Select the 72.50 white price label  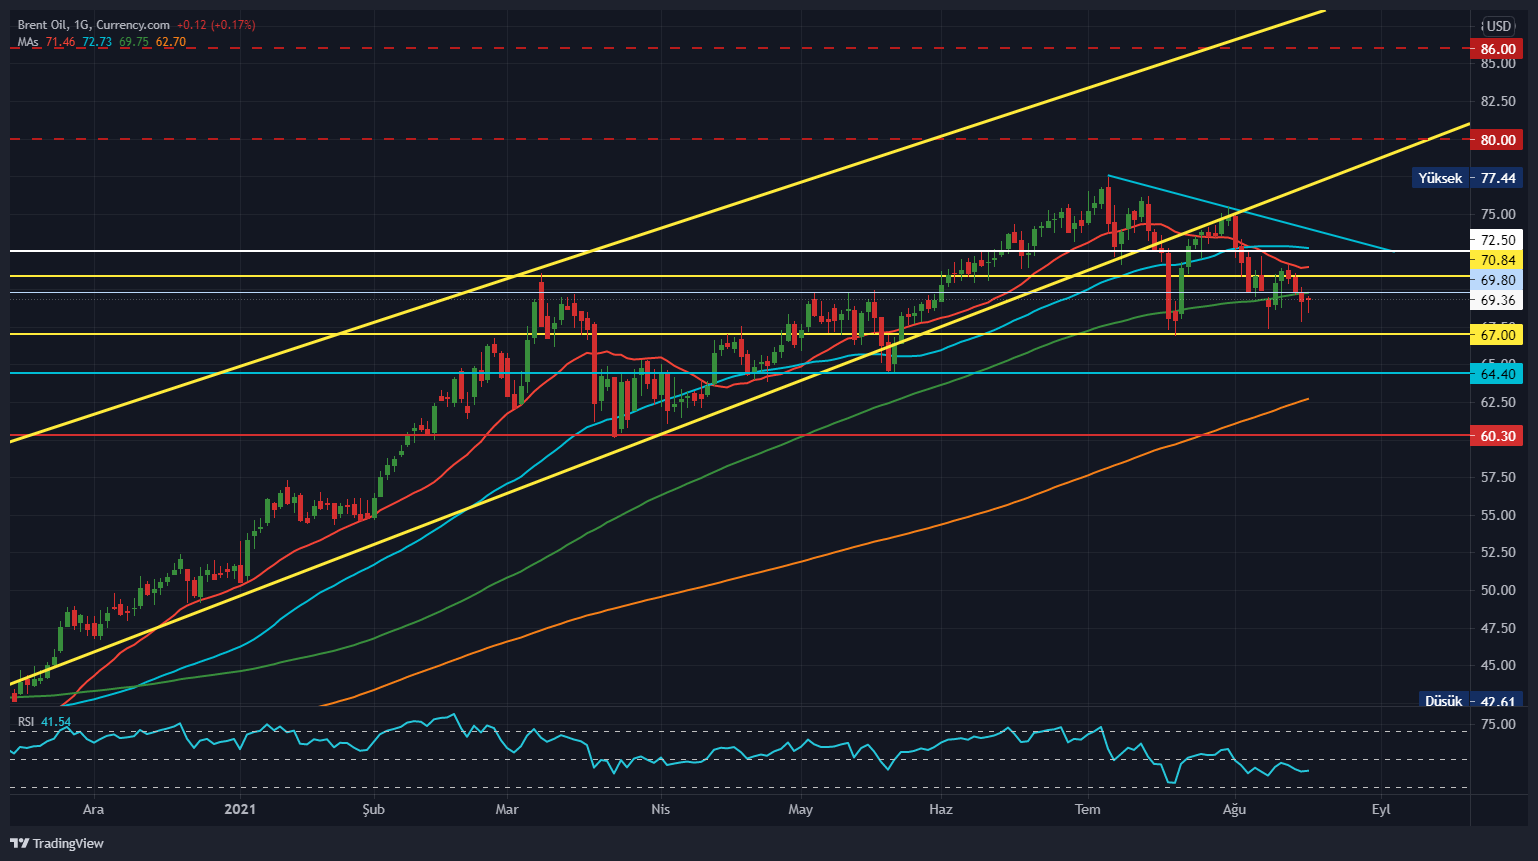pyautogui.click(x=1497, y=240)
